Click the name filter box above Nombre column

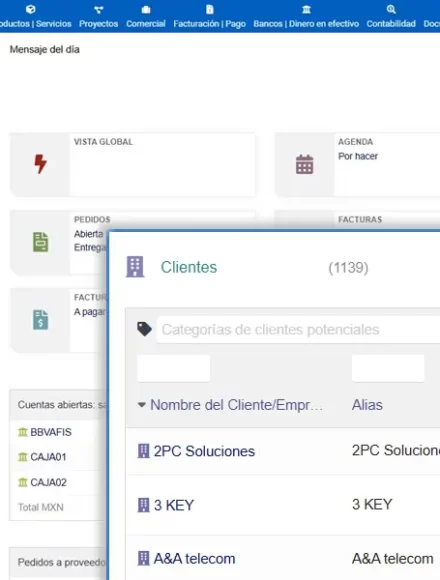173,368
